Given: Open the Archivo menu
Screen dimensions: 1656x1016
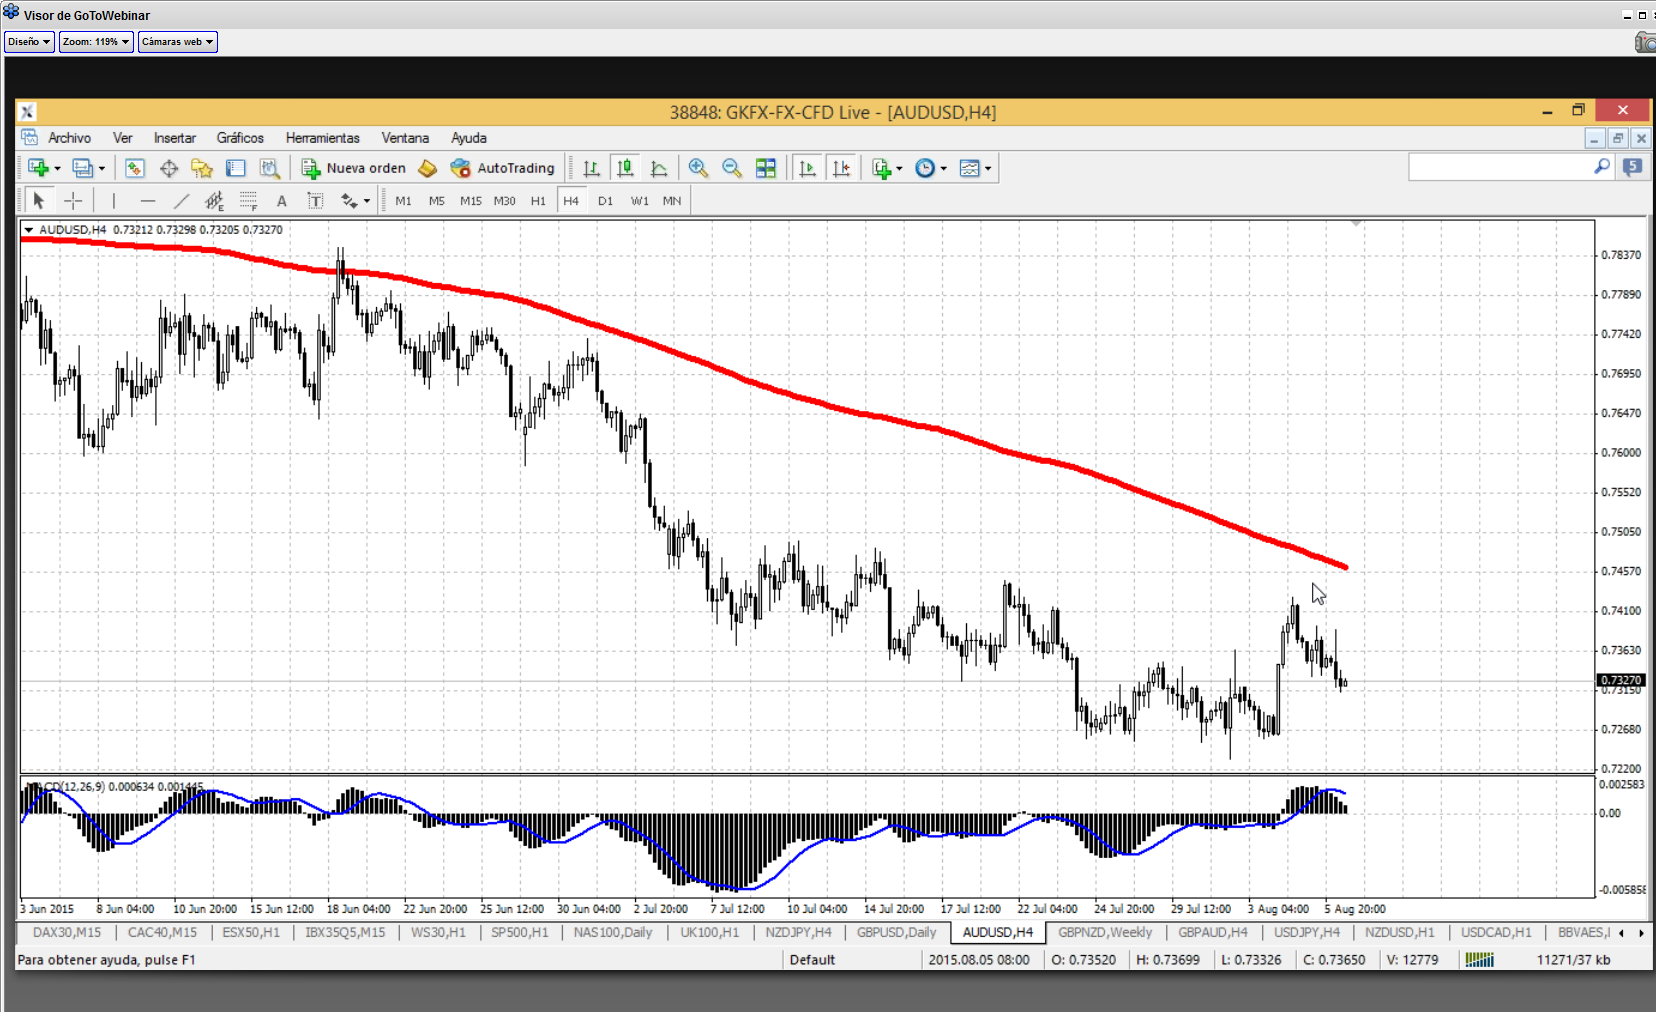Looking at the screenshot, I should click(69, 138).
